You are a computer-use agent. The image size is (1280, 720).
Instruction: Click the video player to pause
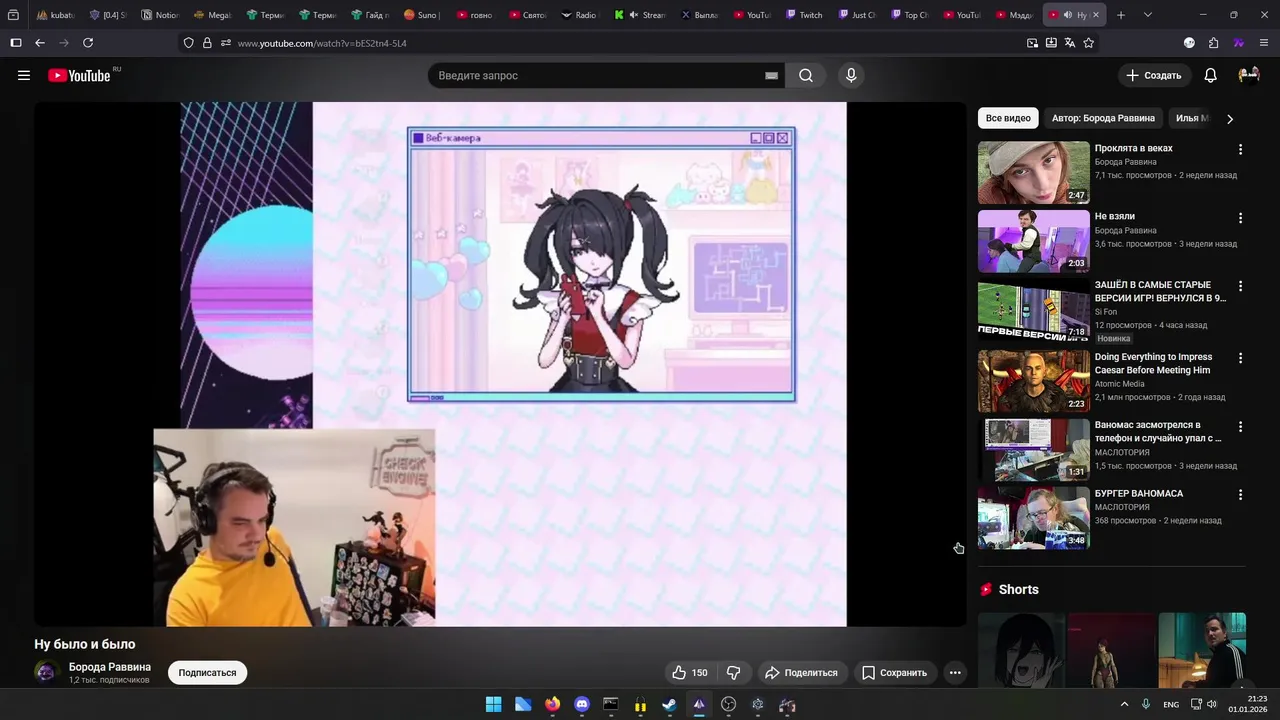click(x=500, y=364)
